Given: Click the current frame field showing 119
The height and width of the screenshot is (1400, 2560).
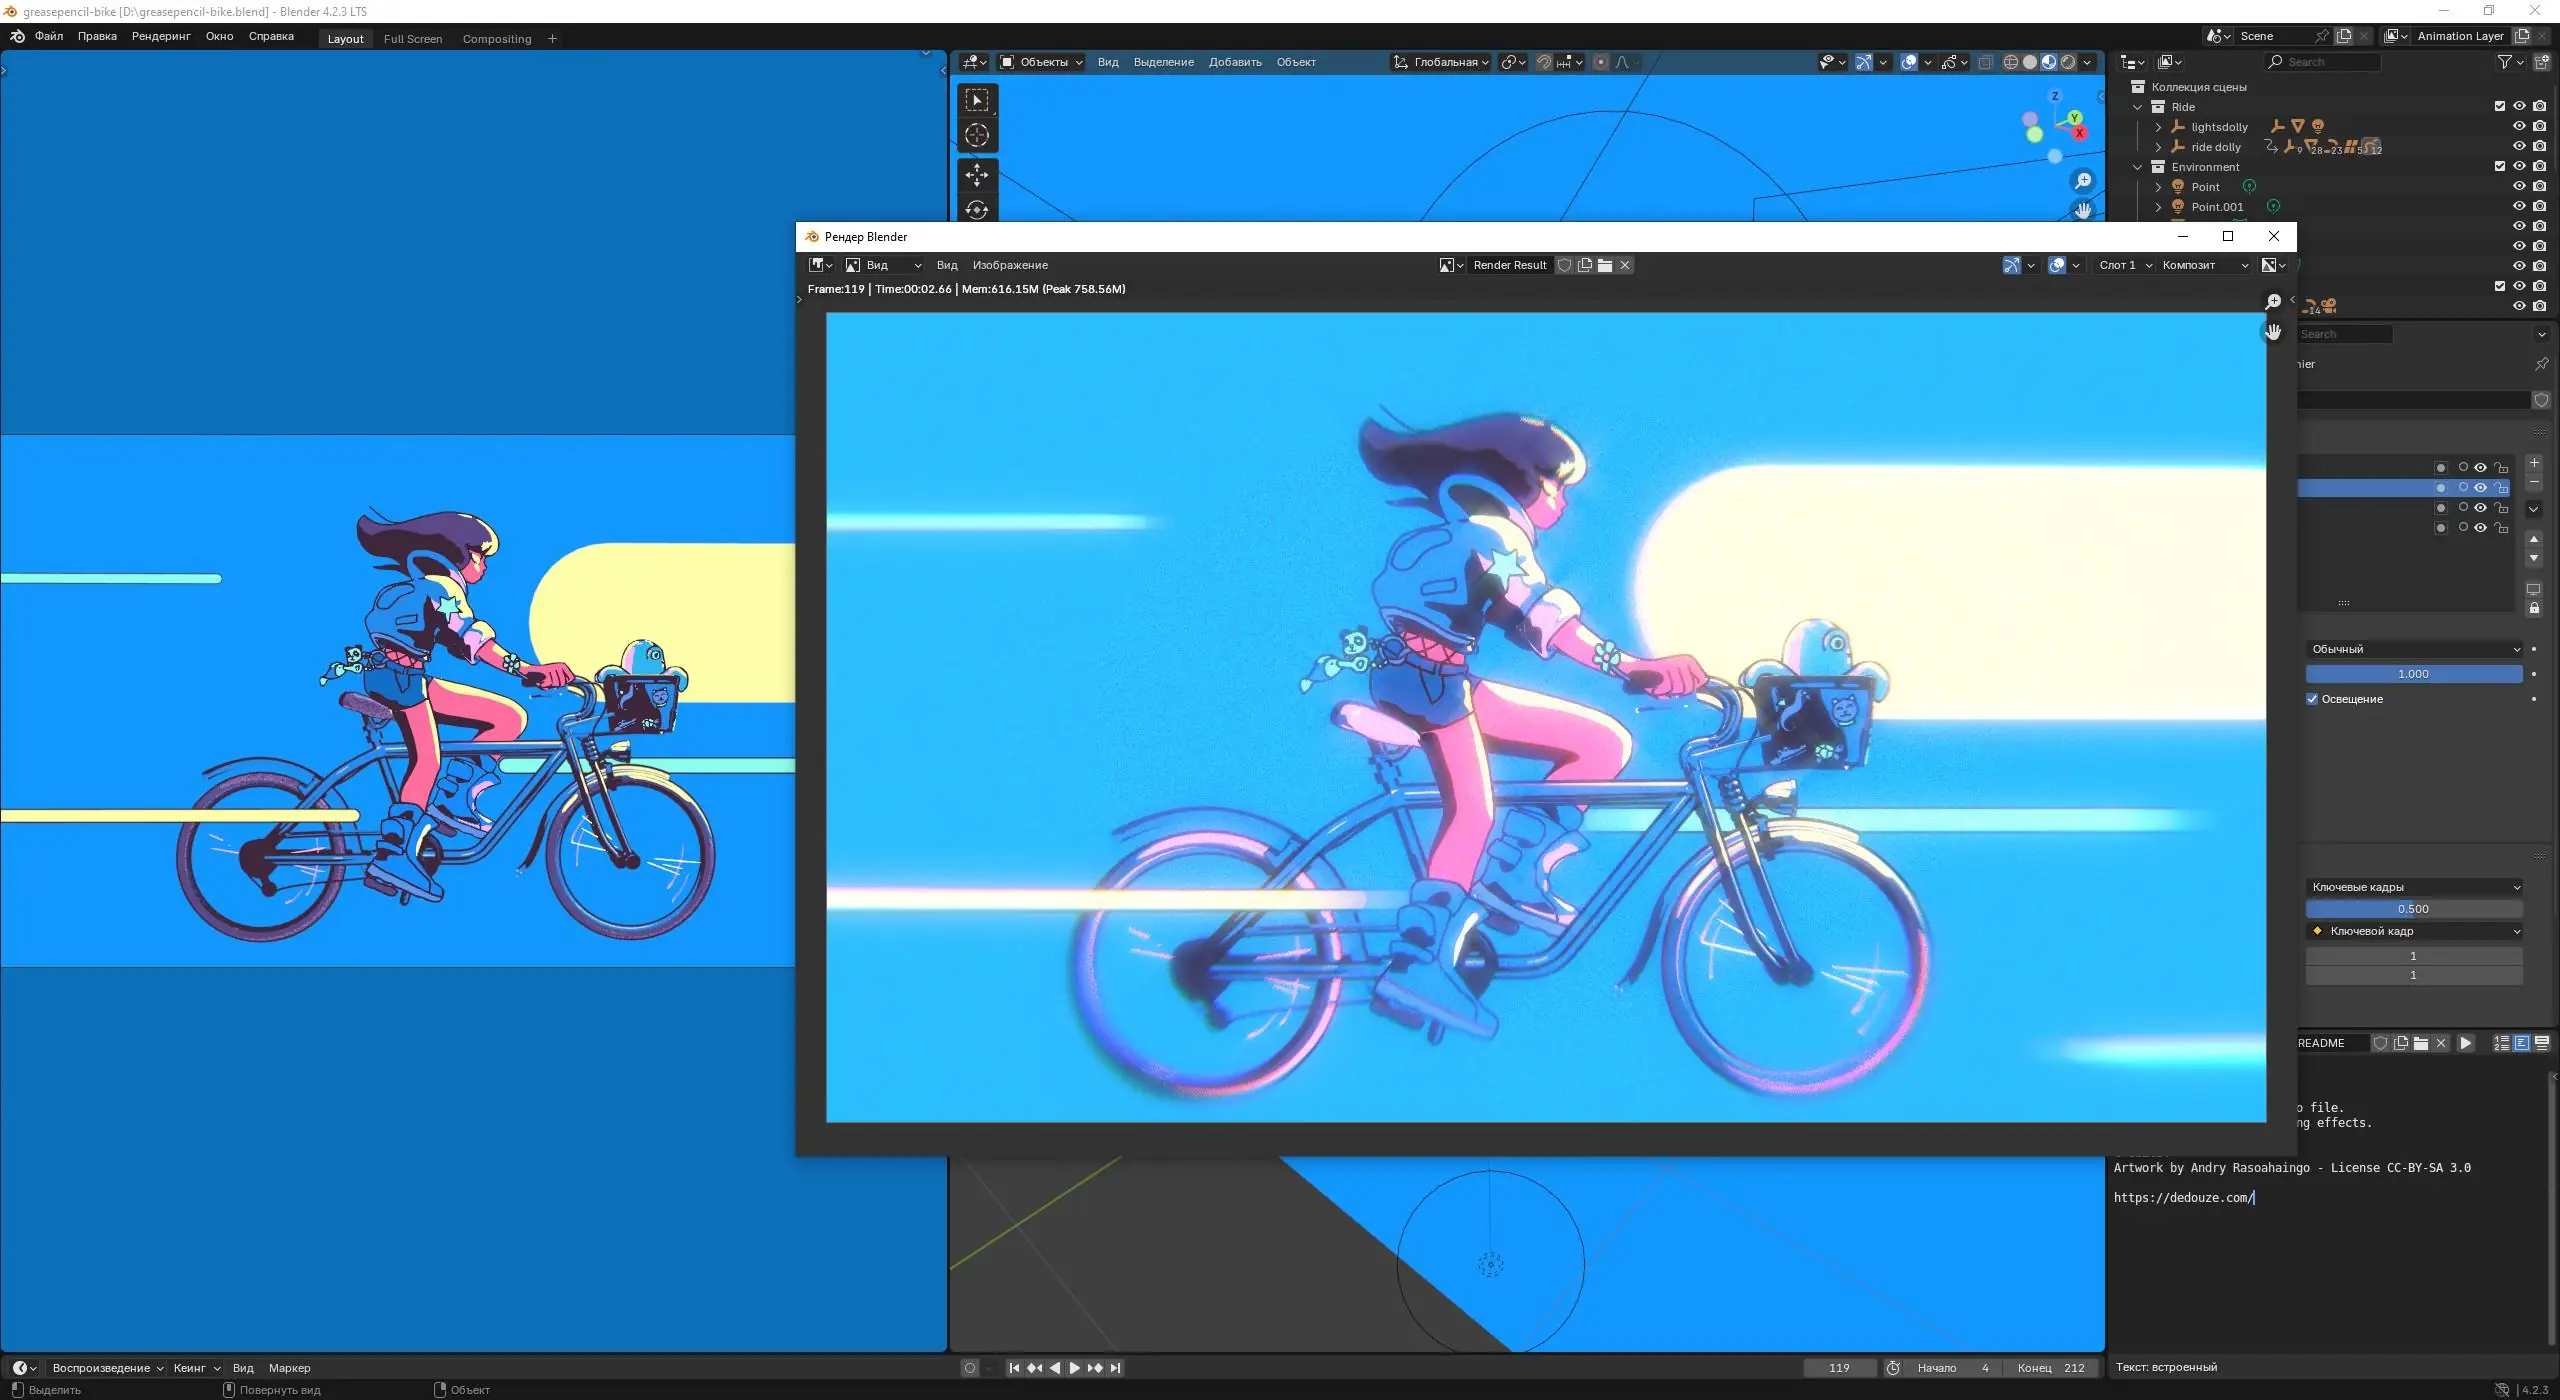Looking at the screenshot, I should point(1838,1368).
